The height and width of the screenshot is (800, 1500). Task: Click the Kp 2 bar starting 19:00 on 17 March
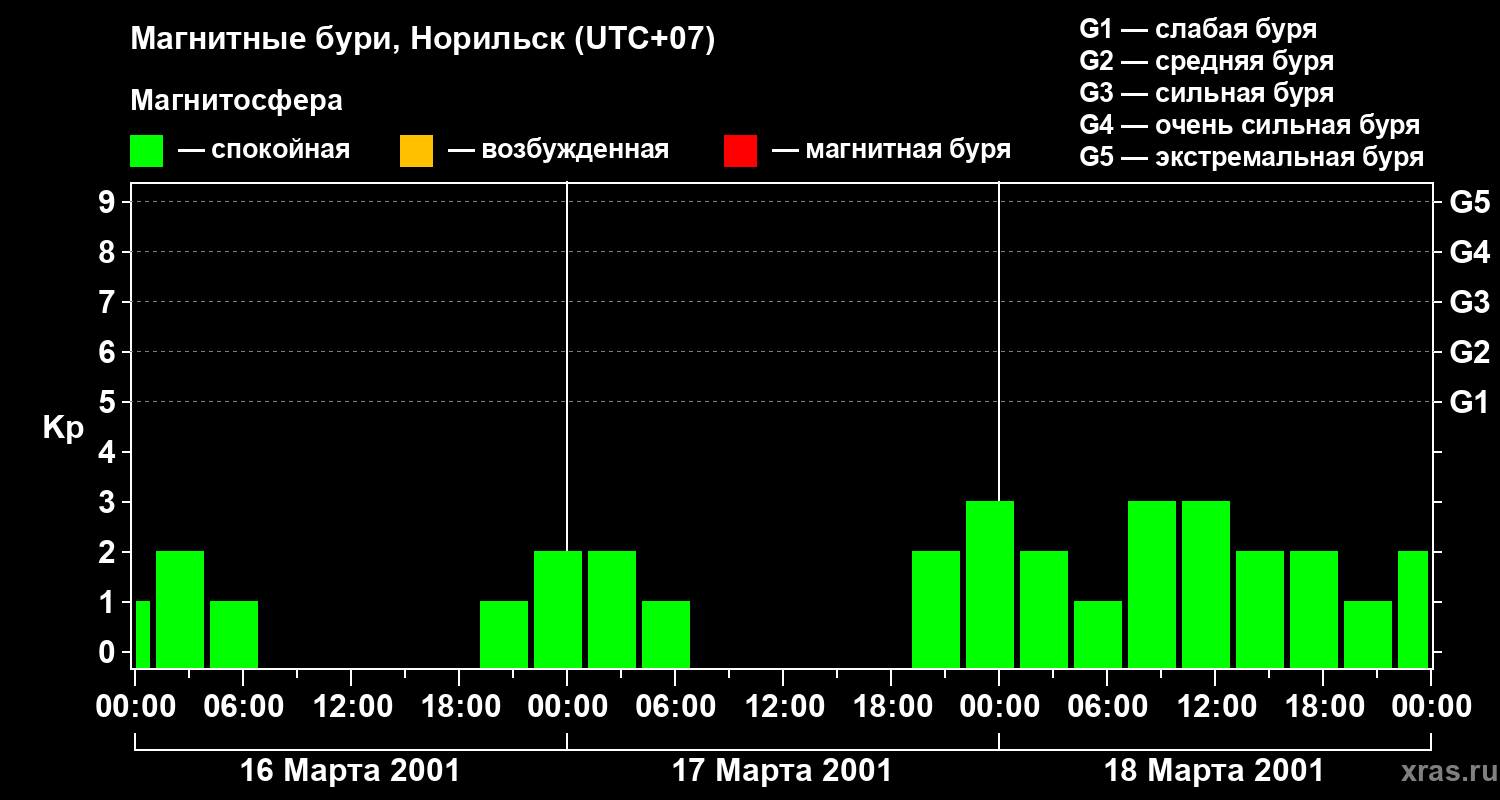pos(936,609)
